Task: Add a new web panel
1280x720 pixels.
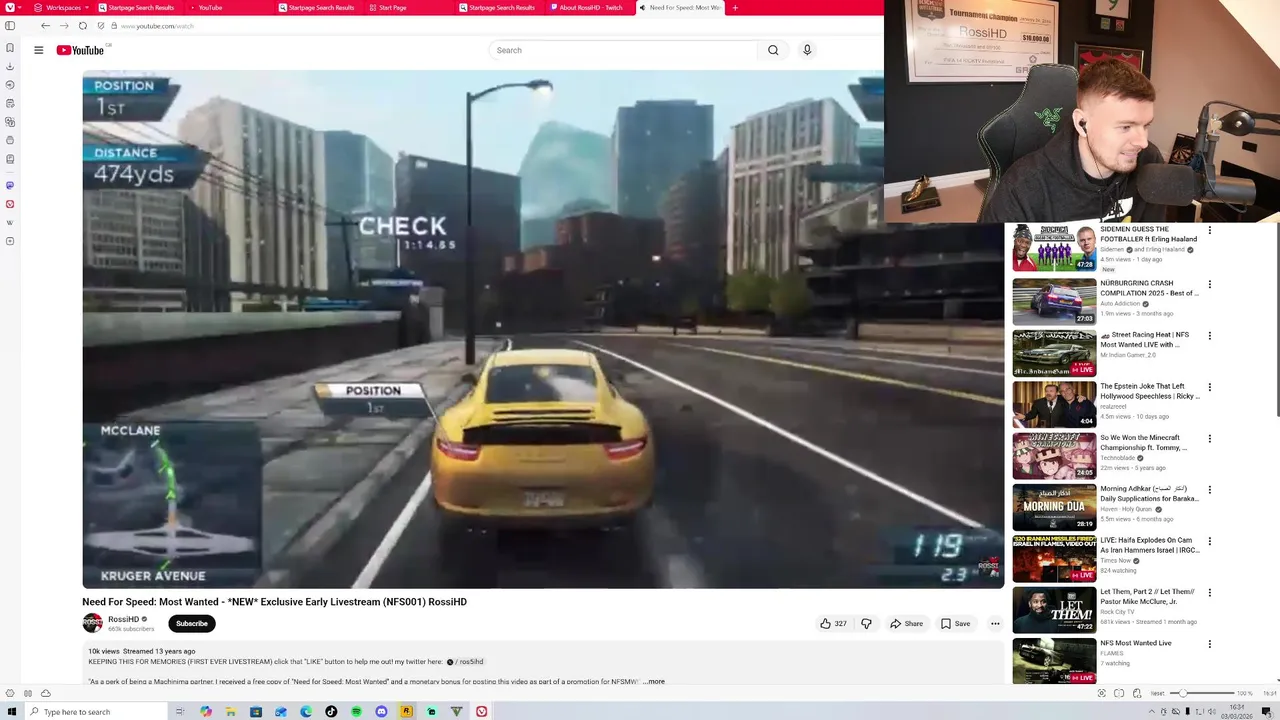Action: pyautogui.click(x=10, y=241)
